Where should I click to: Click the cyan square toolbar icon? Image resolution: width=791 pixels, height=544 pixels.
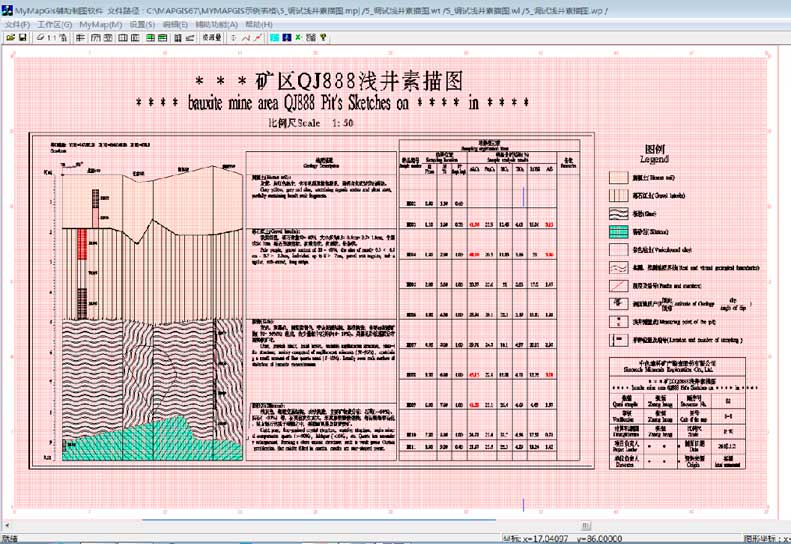[273, 37]
